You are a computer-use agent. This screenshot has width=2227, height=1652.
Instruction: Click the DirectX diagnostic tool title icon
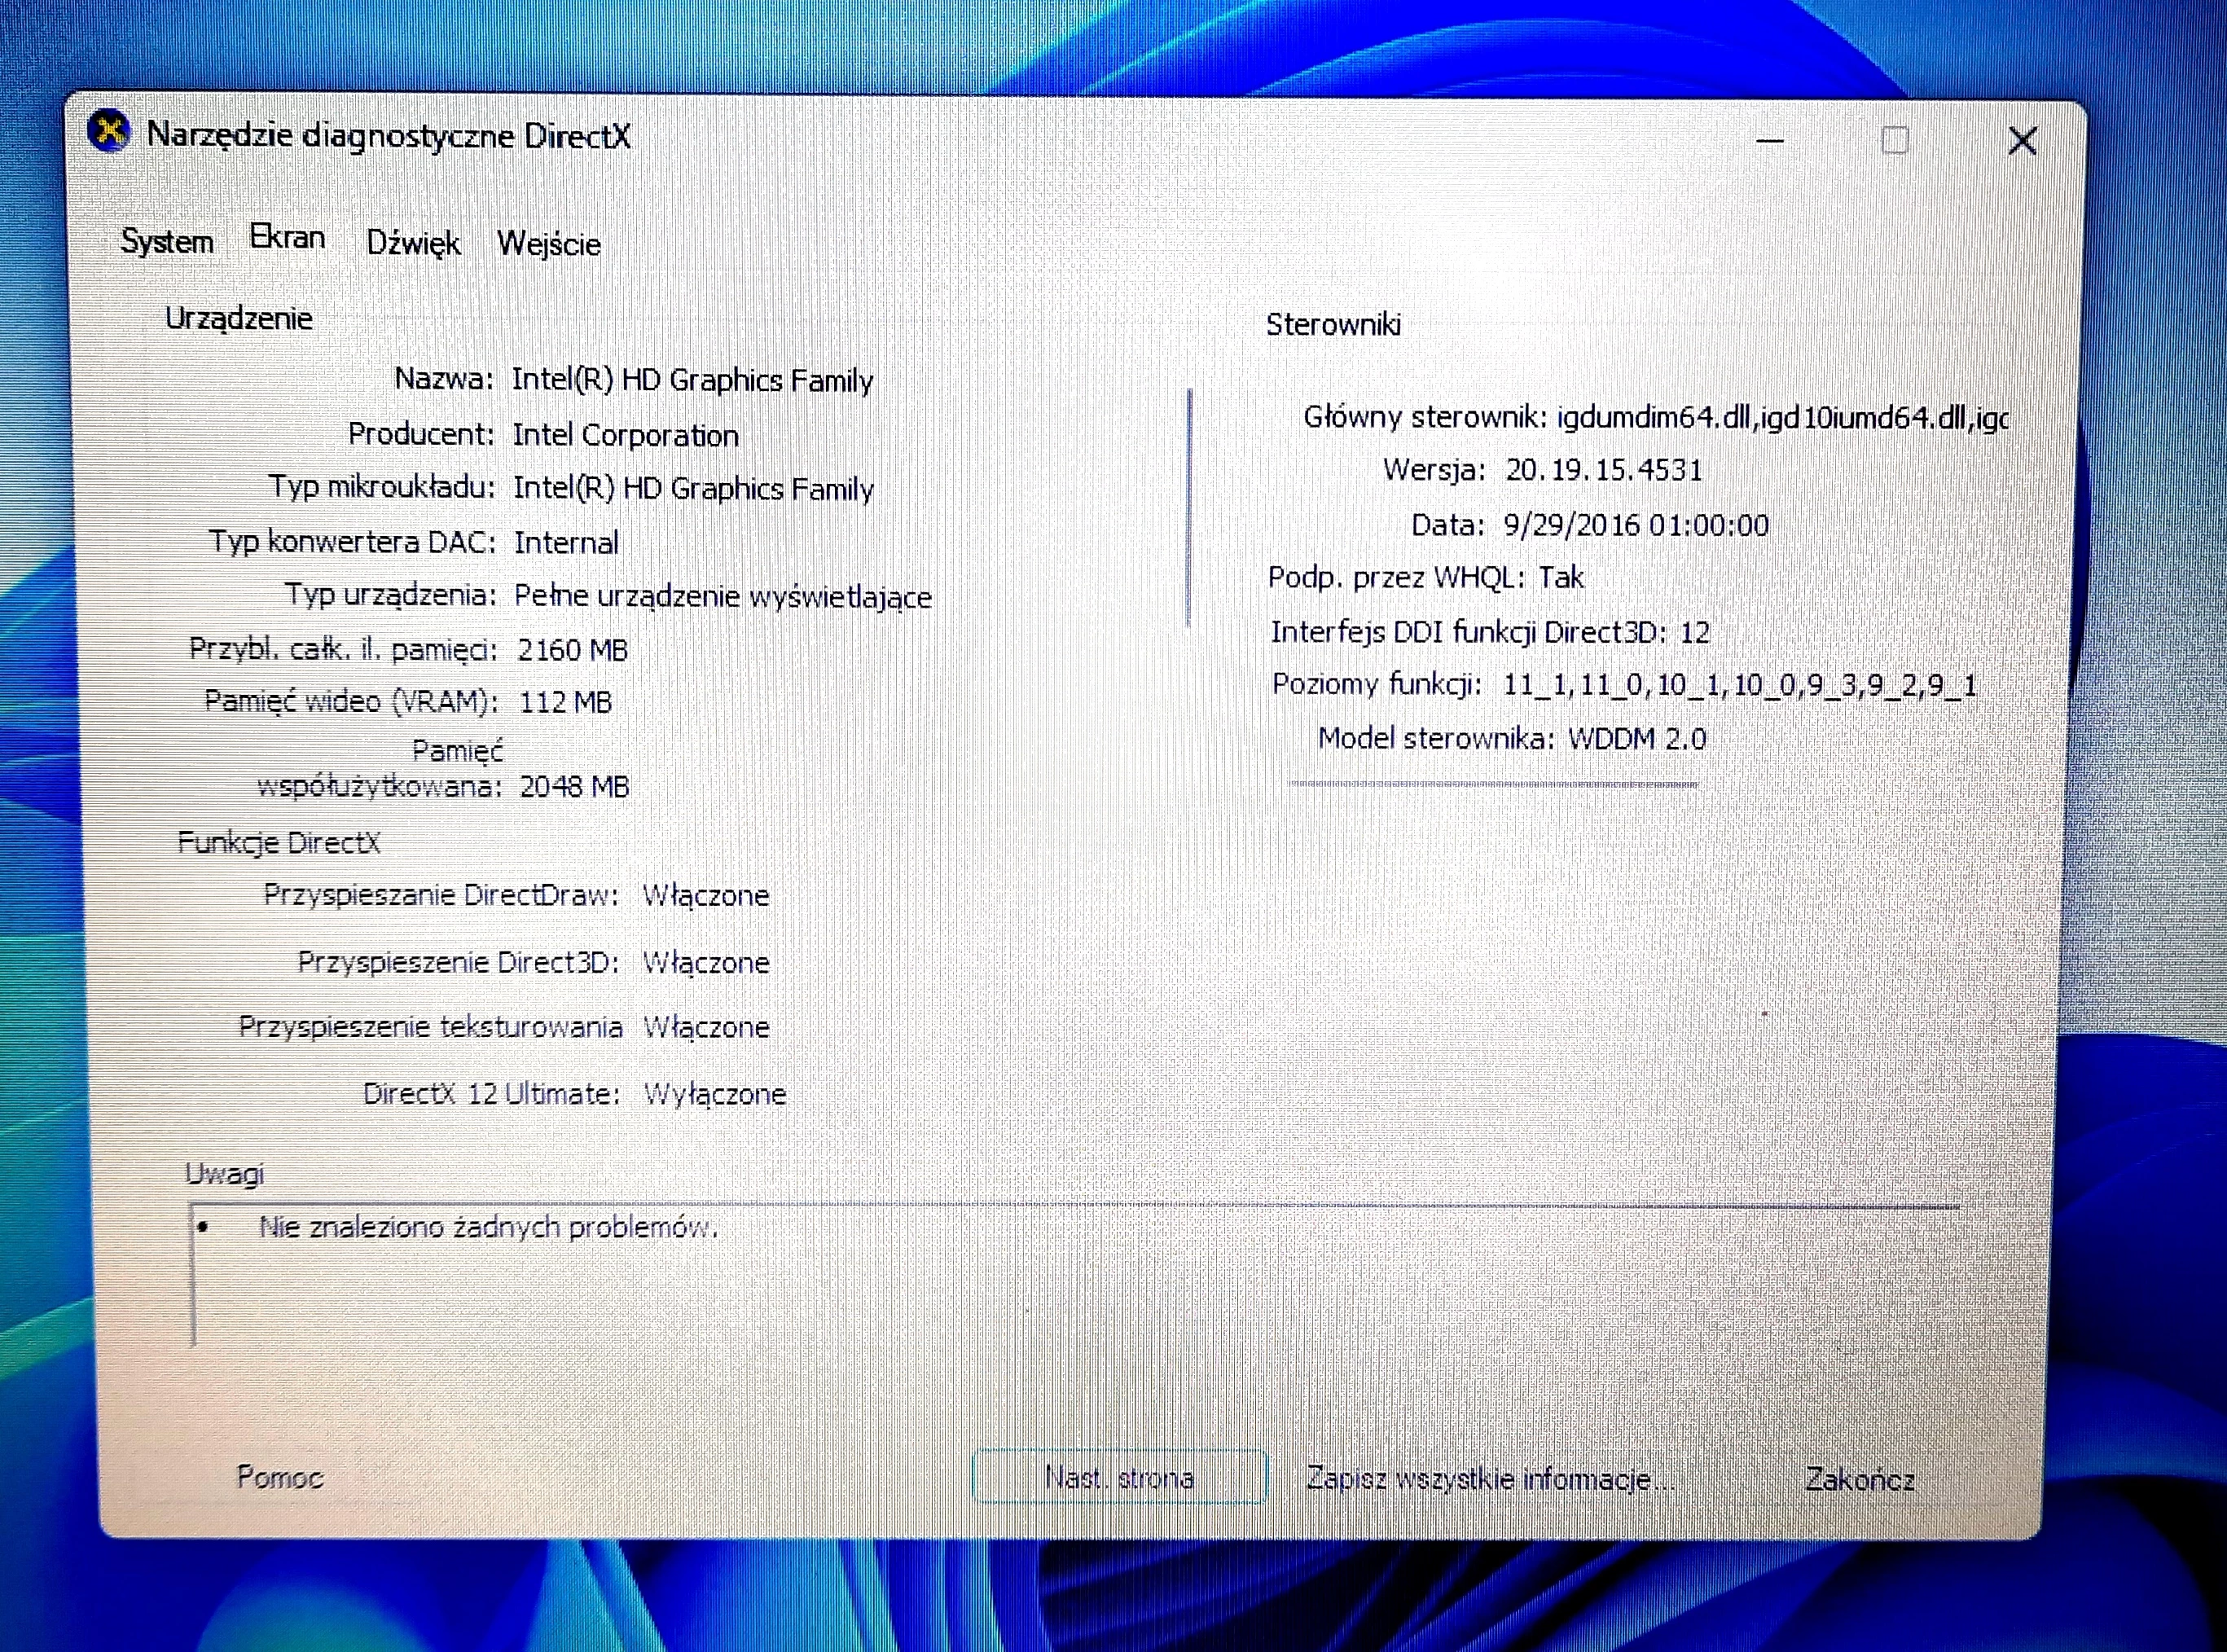[x=109, y=131]
